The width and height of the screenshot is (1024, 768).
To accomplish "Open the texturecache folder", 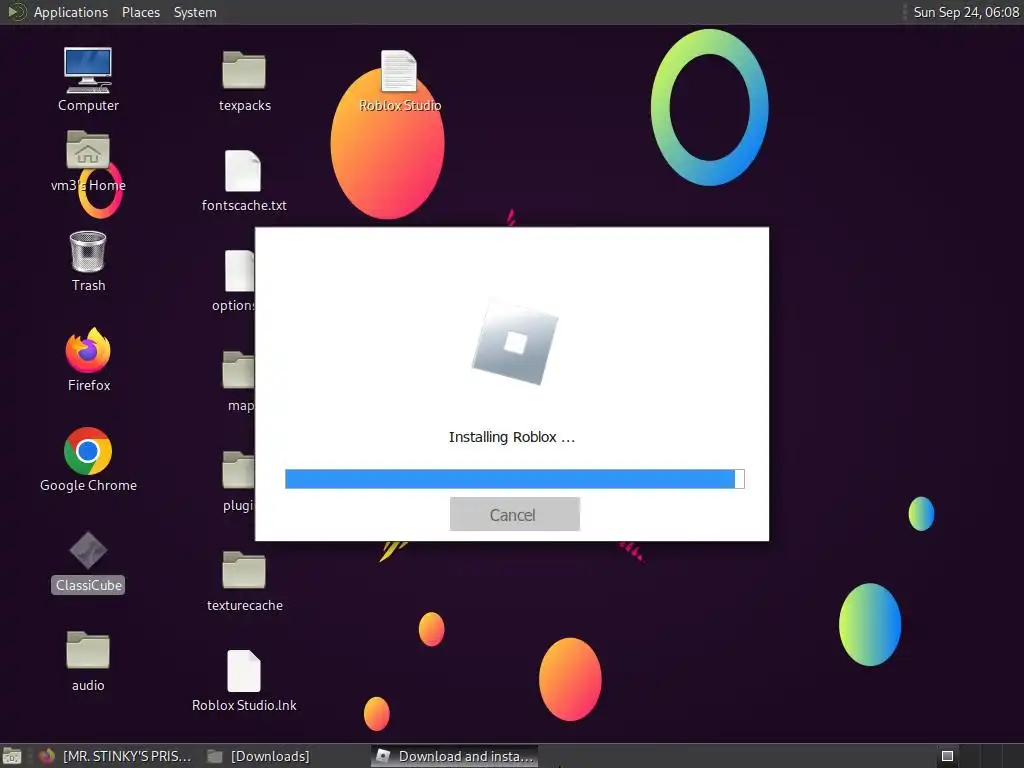I will pyautogui.click(x=244, y=581).
